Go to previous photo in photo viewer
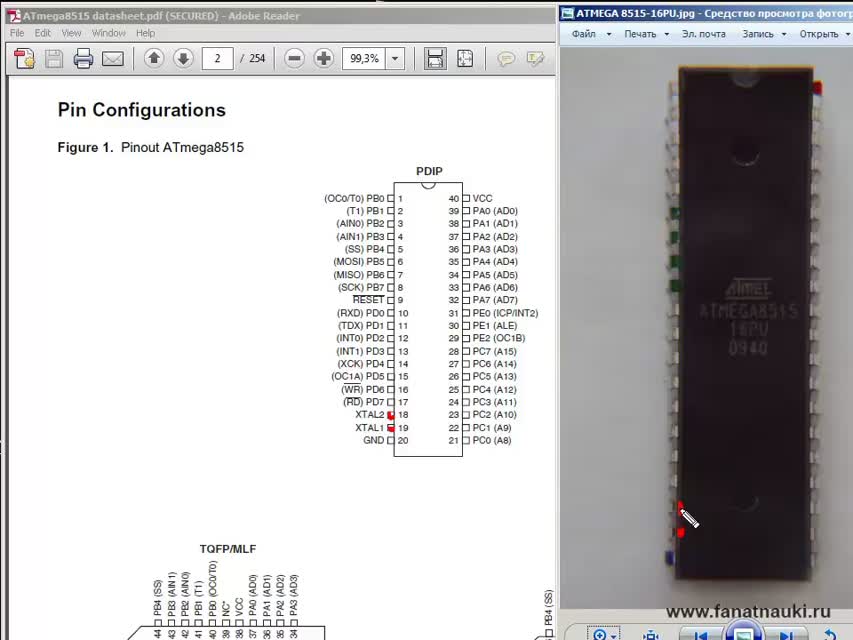This screenshot has width=853, height=640. 701,635
